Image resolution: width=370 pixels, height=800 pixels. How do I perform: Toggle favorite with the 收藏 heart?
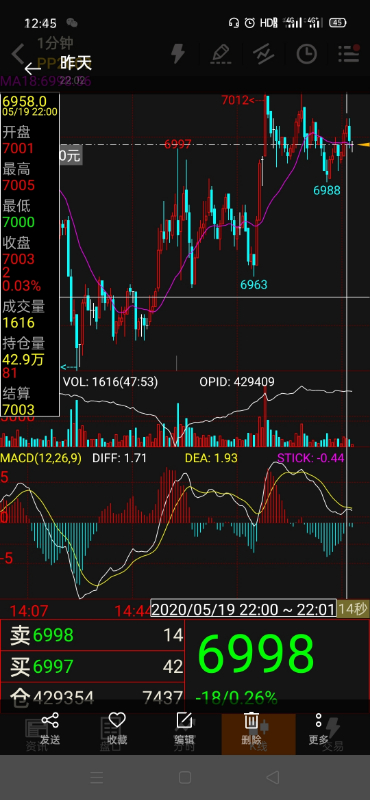[x=117, y=729]
